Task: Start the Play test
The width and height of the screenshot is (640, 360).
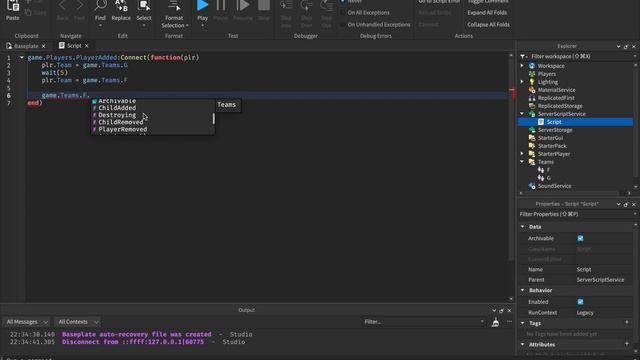Action: point(202,6)
